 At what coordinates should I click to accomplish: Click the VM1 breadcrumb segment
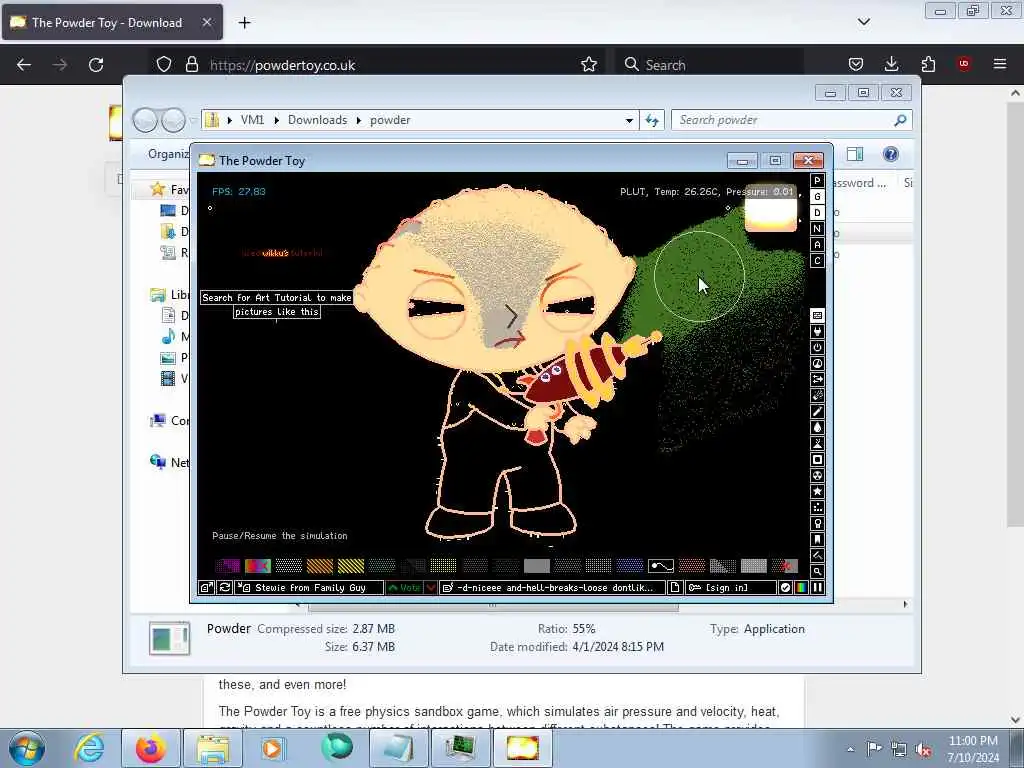pos(252,120)
